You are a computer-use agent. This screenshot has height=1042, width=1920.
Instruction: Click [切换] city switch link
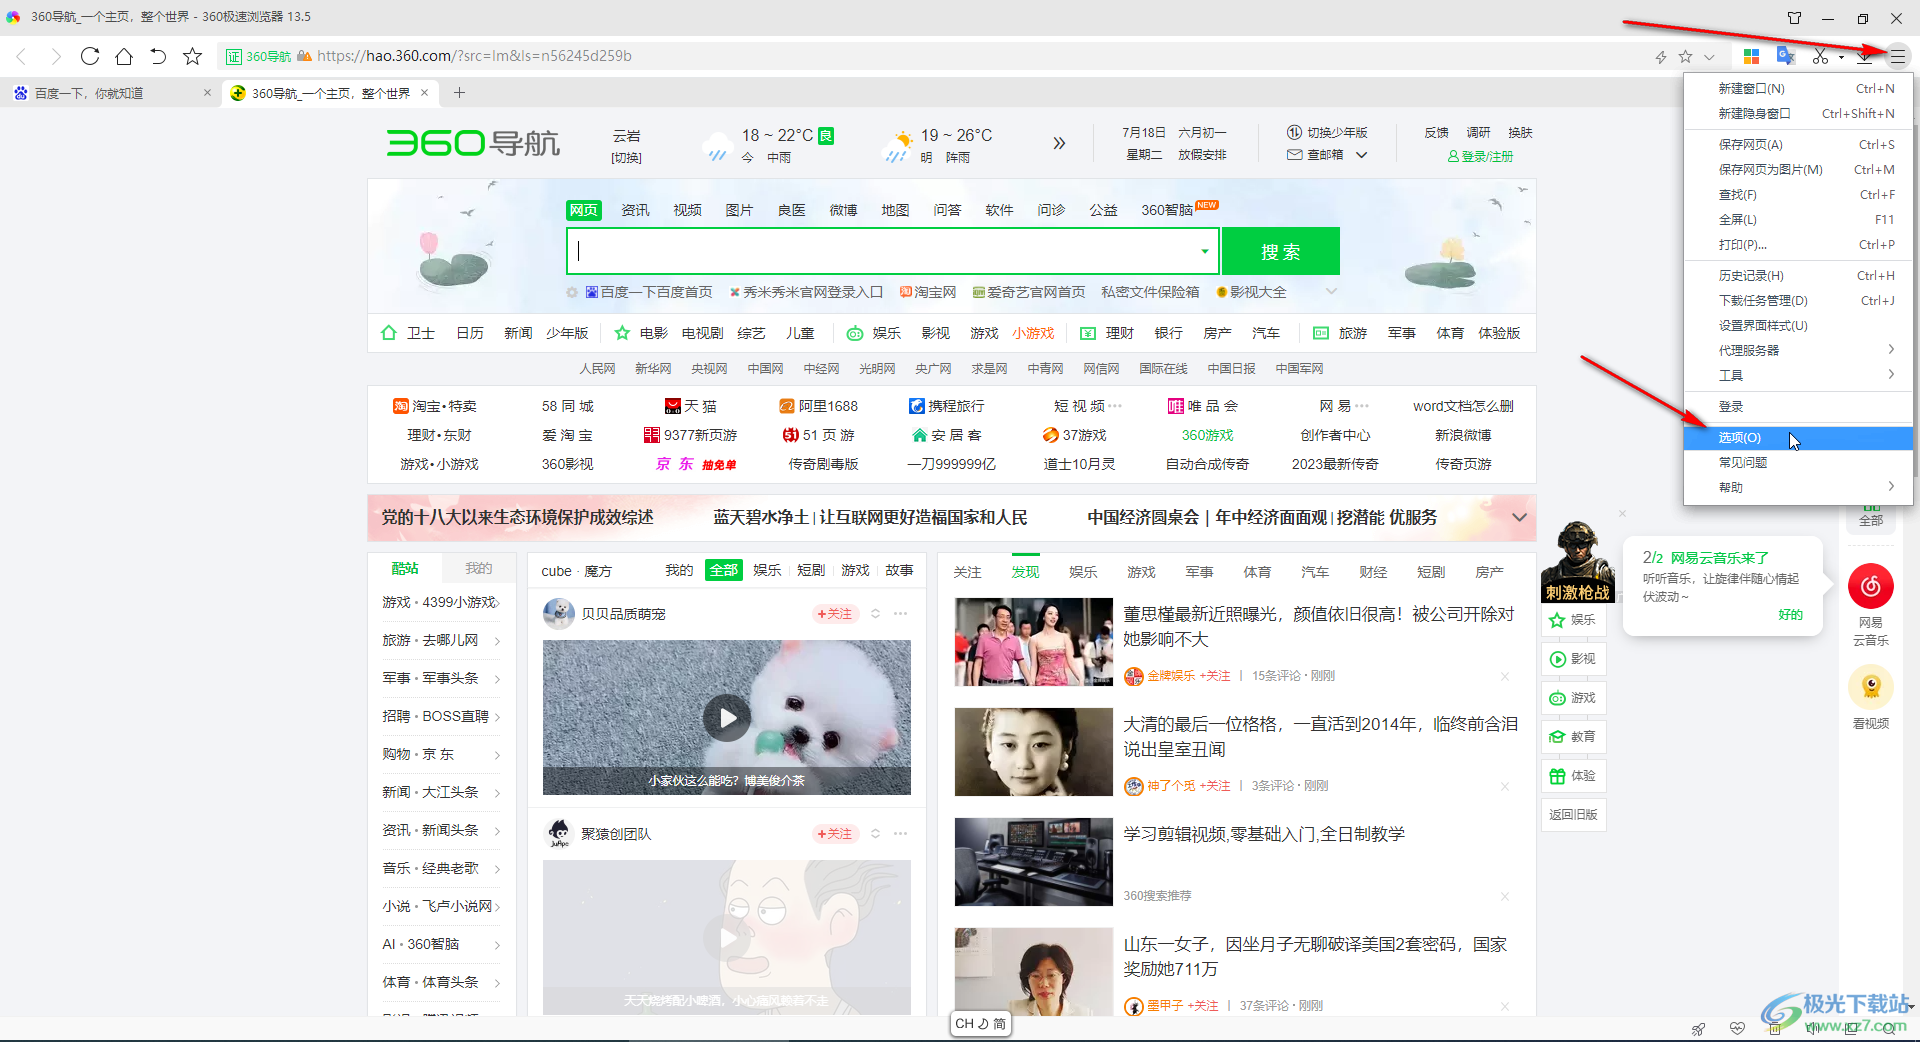click(627, 158)
